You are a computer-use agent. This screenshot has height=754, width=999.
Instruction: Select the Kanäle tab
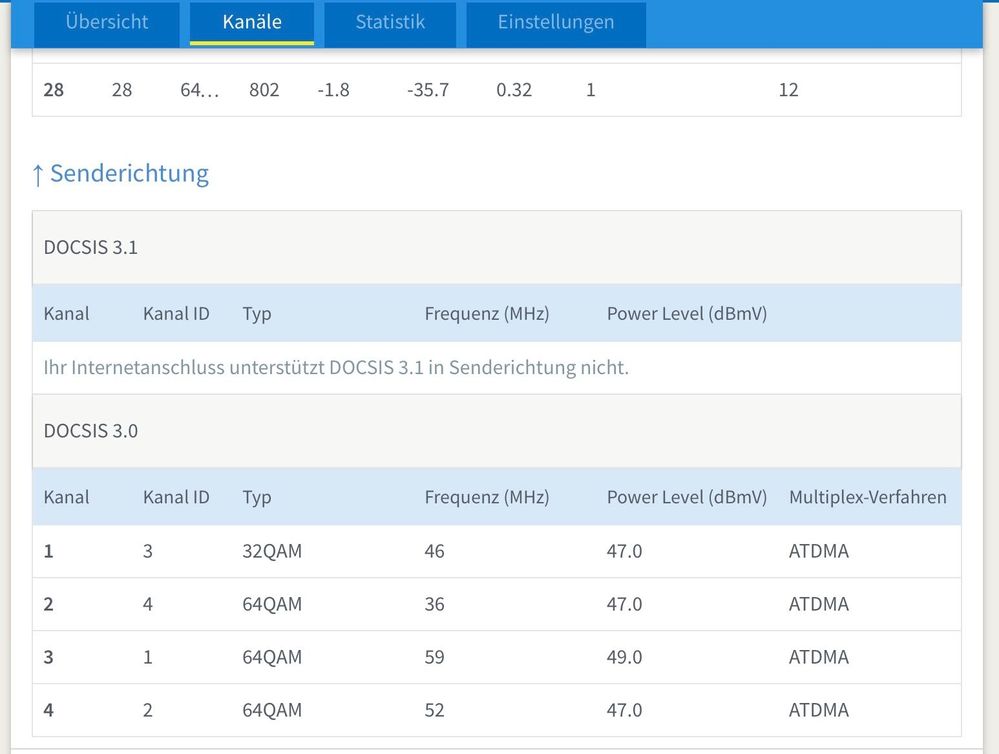pyautogui.click(x=252, y=22)
